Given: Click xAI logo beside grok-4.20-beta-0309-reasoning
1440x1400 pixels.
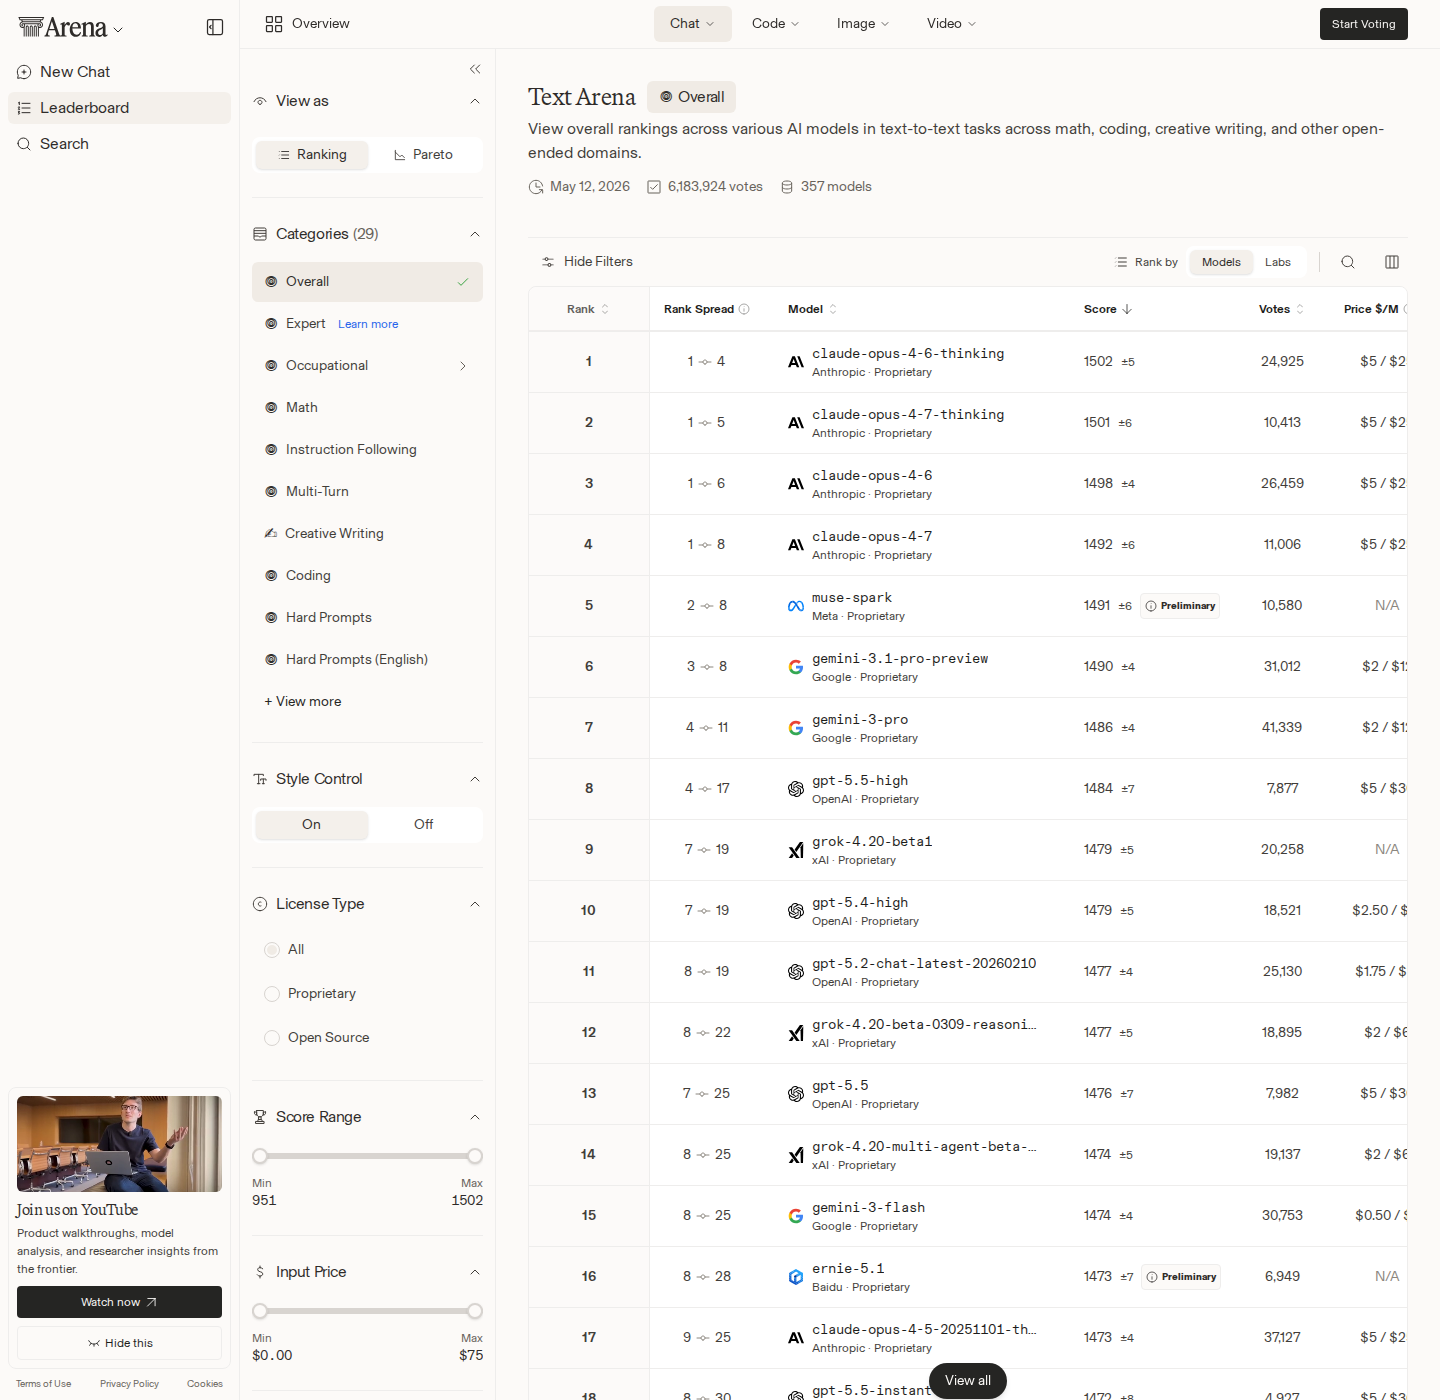Looking at the screenshot, I should (x=796, y=1033).
